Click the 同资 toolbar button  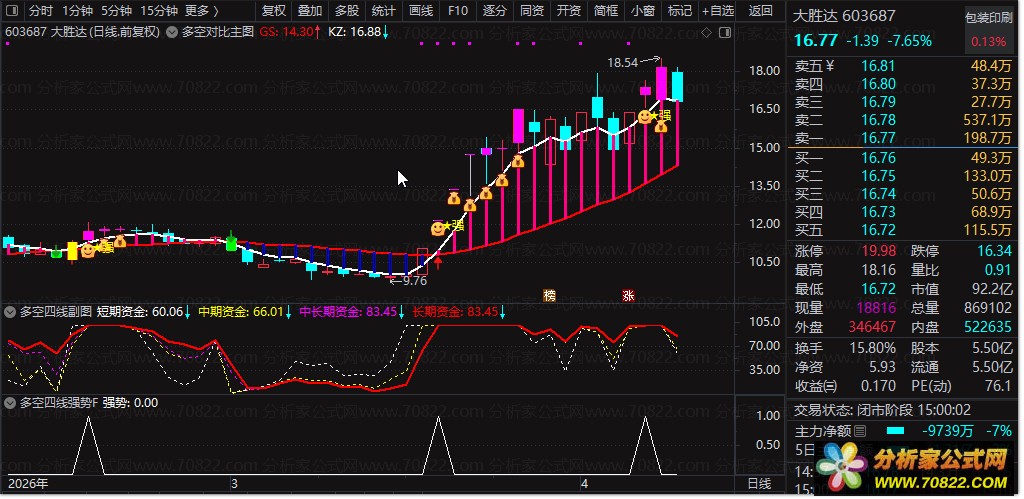point(532,10)
